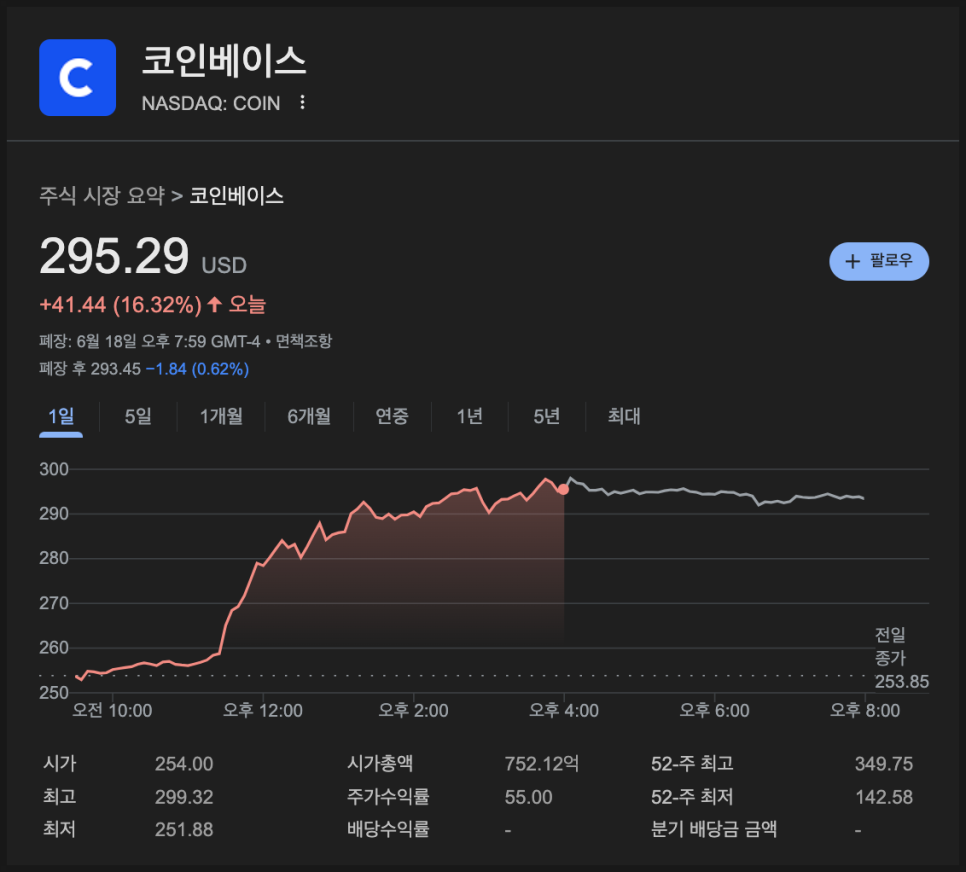Viewport: 966px width, 872px height.
Task: Open the 주식 시장 요약 breadcrumb link
Action: pos(102,196)
